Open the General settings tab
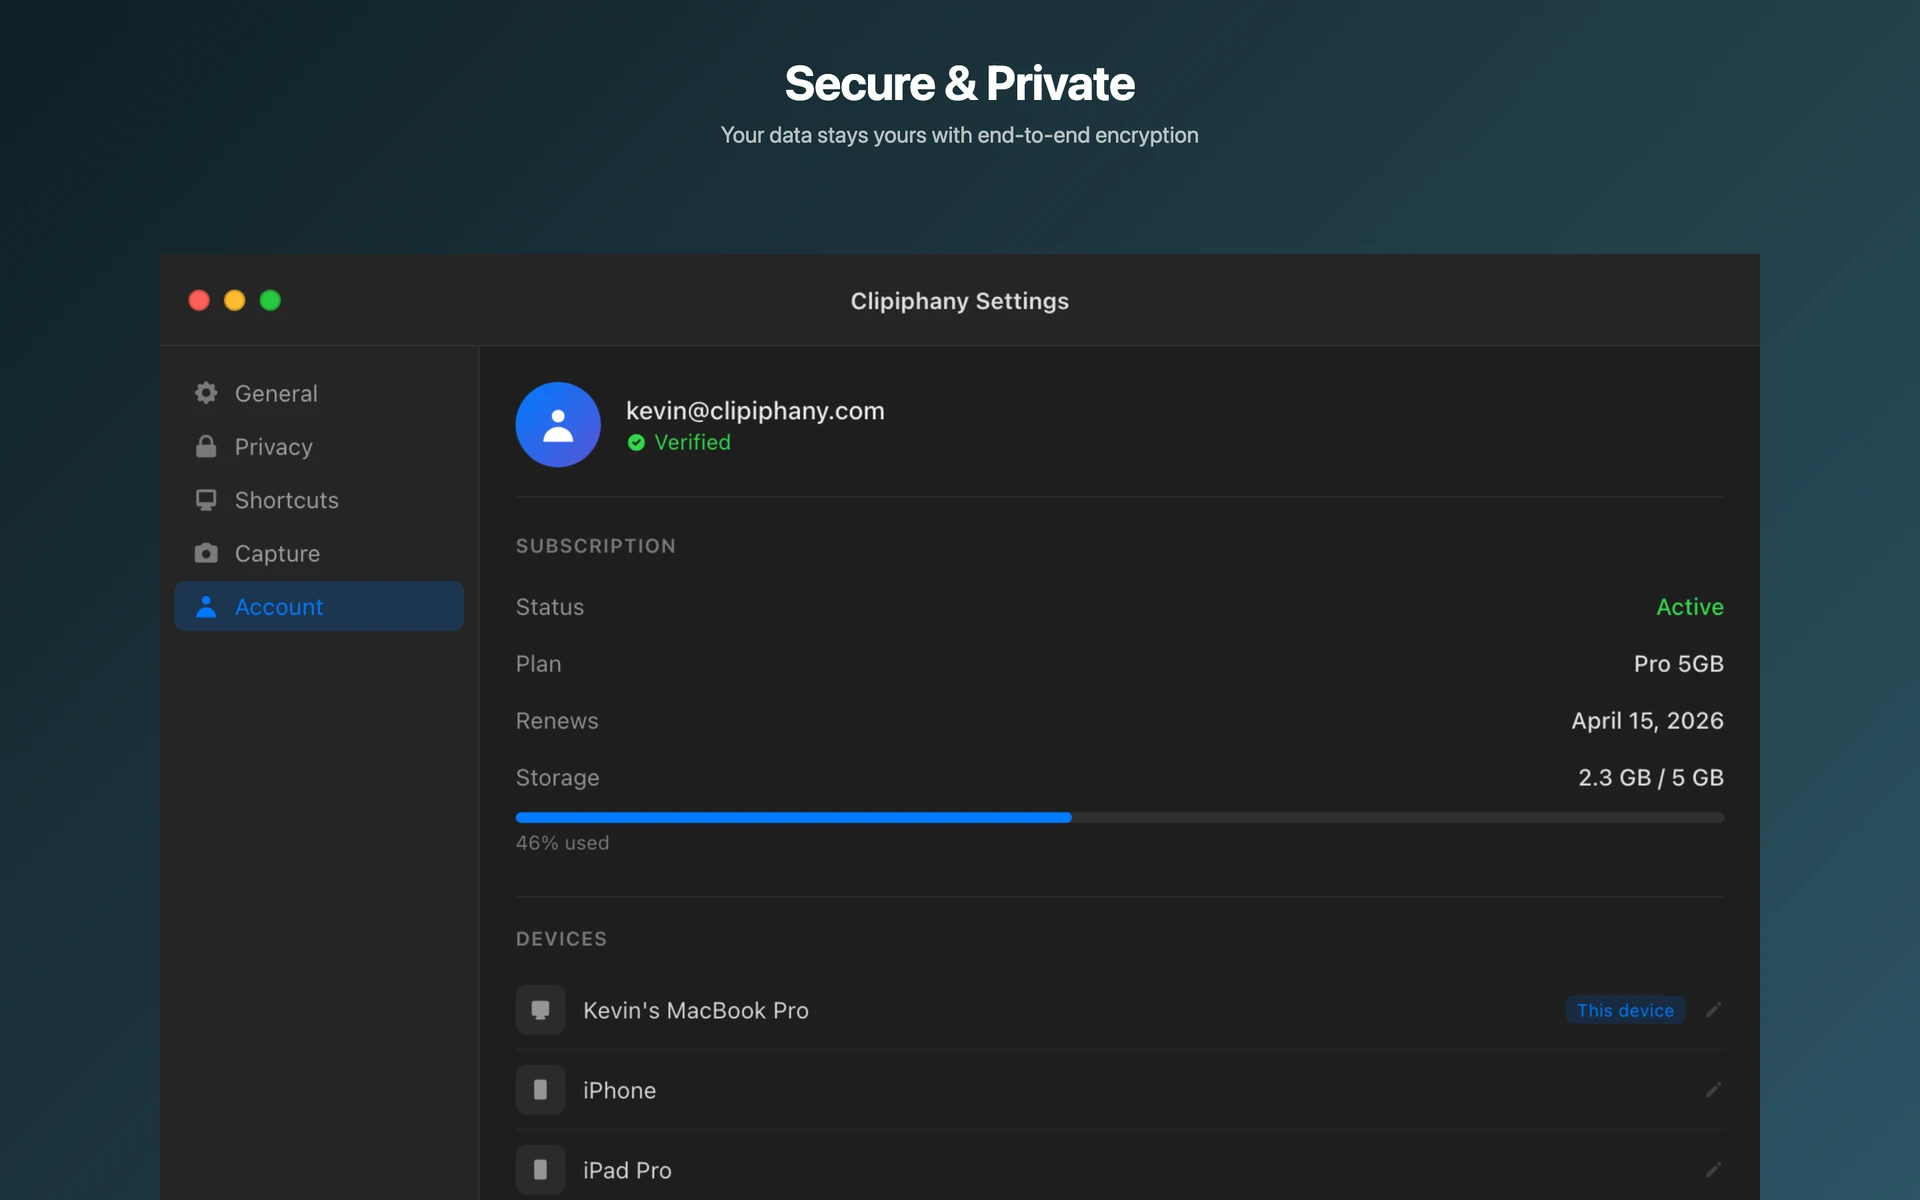This screenshot has width=1920, height=1200. [x=319, y=393]
